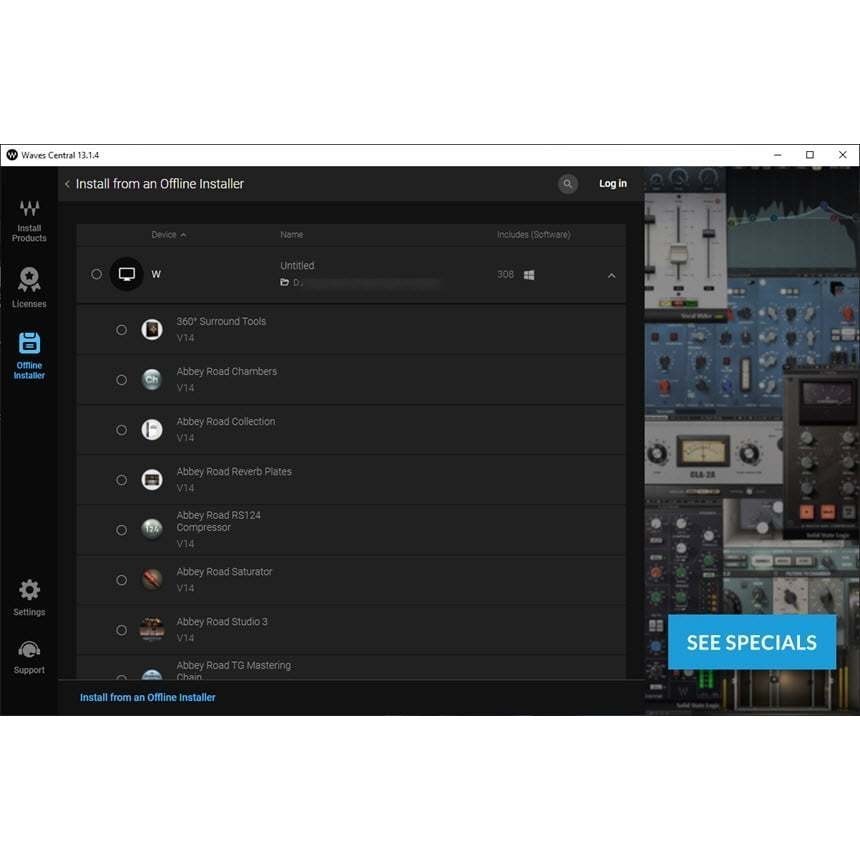
Task: Click the Abbey Road Reverb Plates name
Action: coord(234,472)
